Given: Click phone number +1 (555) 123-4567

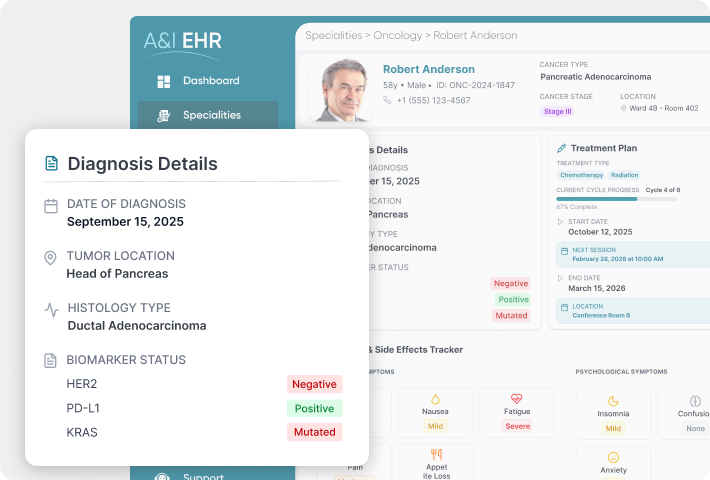Looking at the screenshot, I should click(x=433, y=101).
